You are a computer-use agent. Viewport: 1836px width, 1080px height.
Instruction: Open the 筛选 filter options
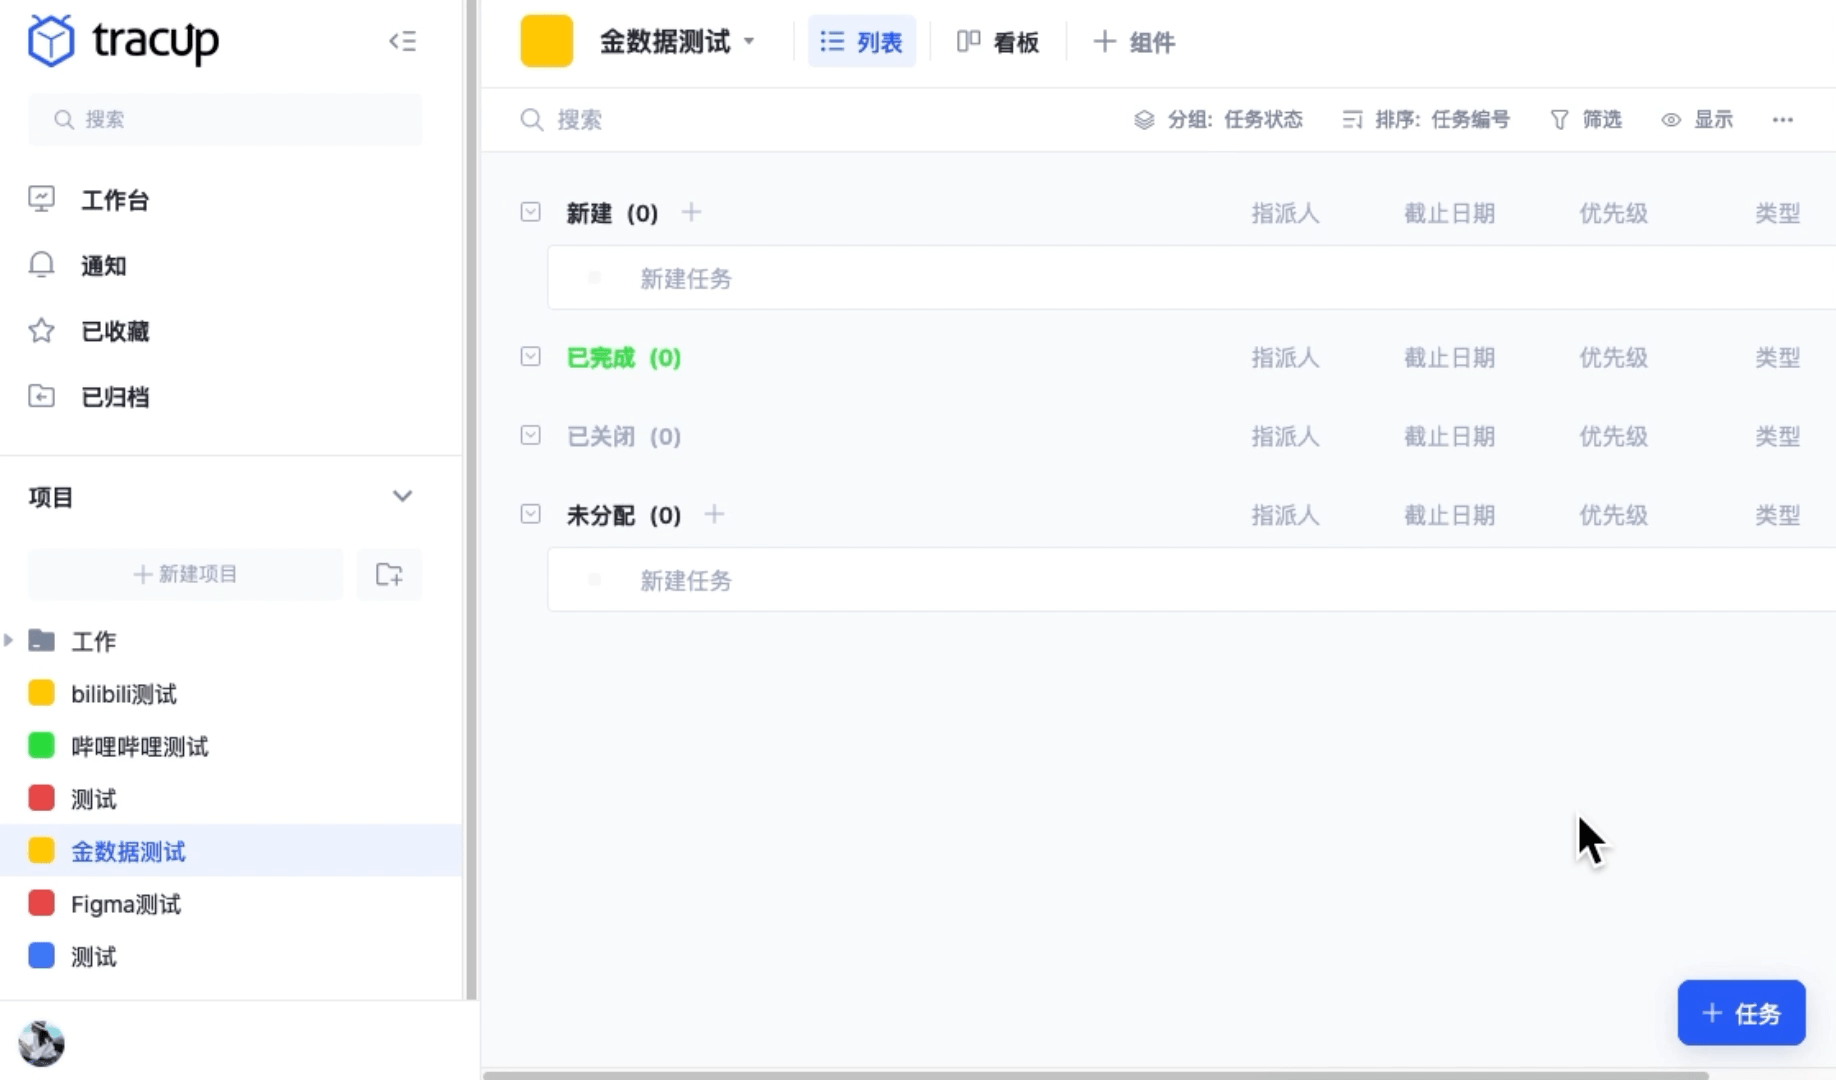click(1586, 119)
